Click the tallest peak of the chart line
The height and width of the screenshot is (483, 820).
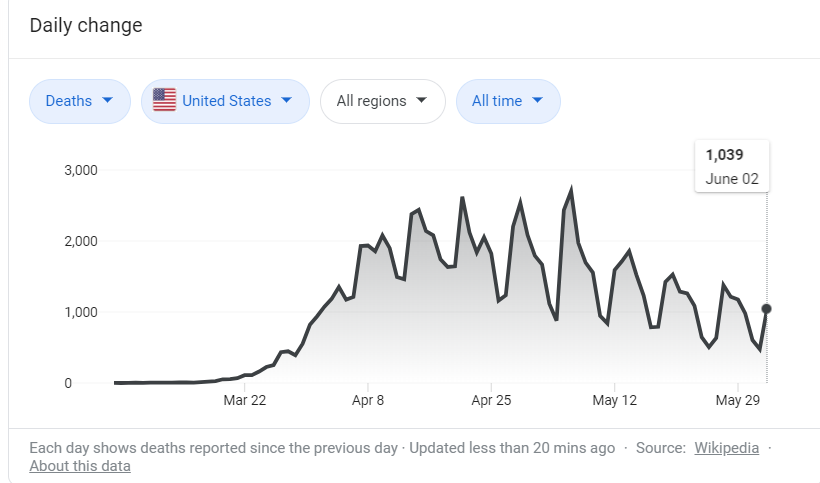pos(571,189)
